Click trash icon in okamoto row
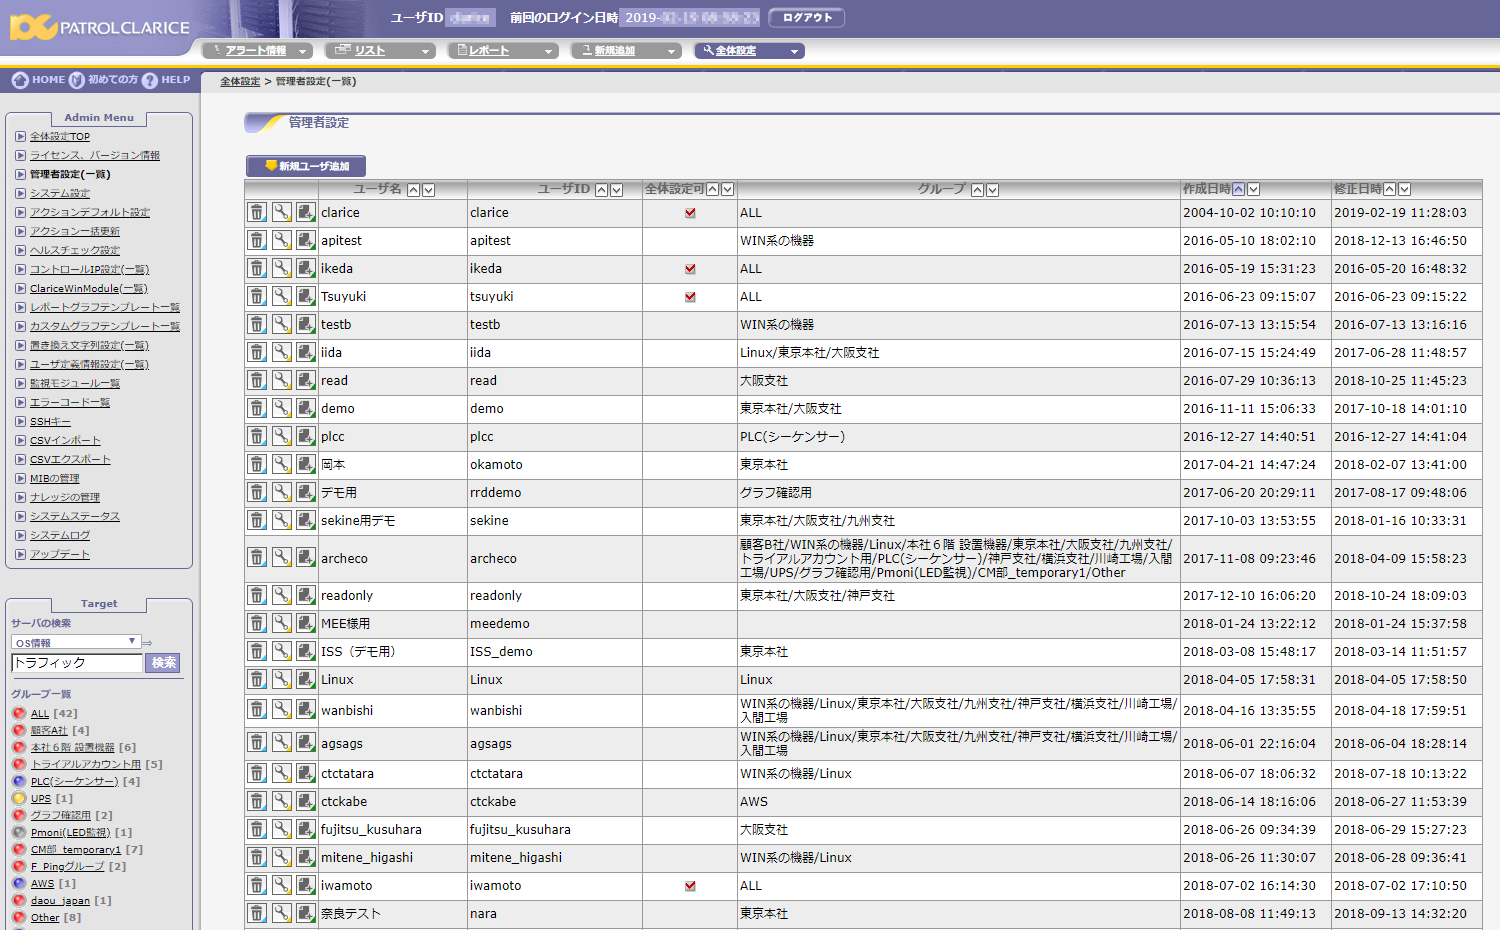This screenshot has height=930, width=1500. [x=257, y=464]
